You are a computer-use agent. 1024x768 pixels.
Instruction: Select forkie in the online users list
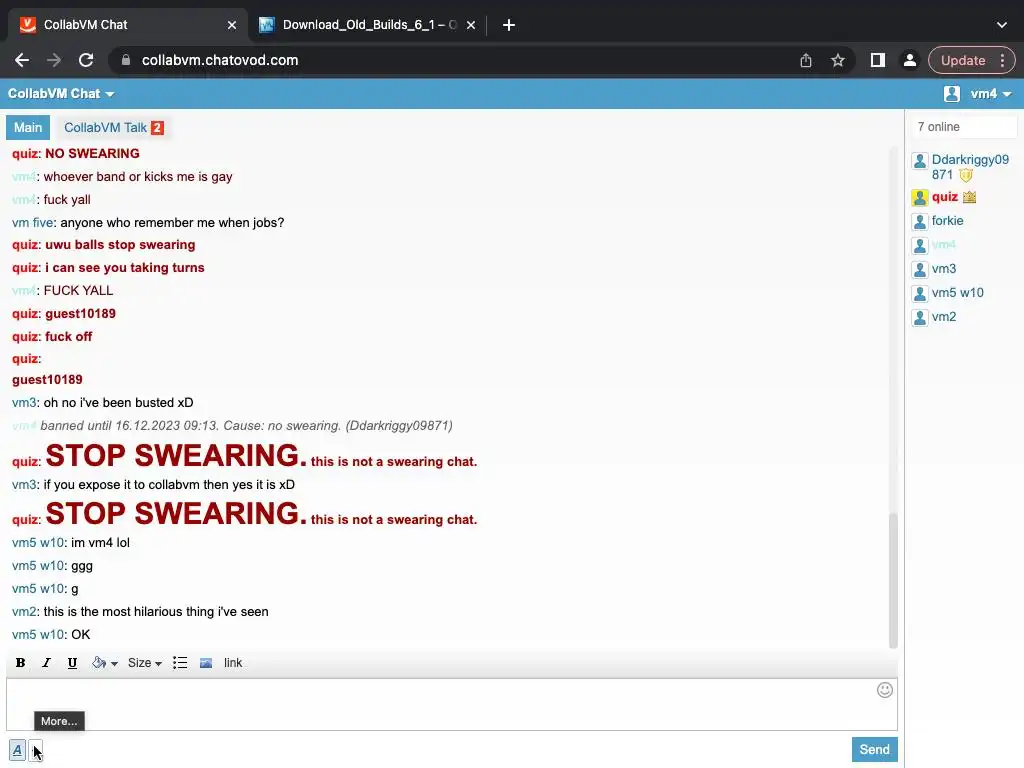point(947,221)
